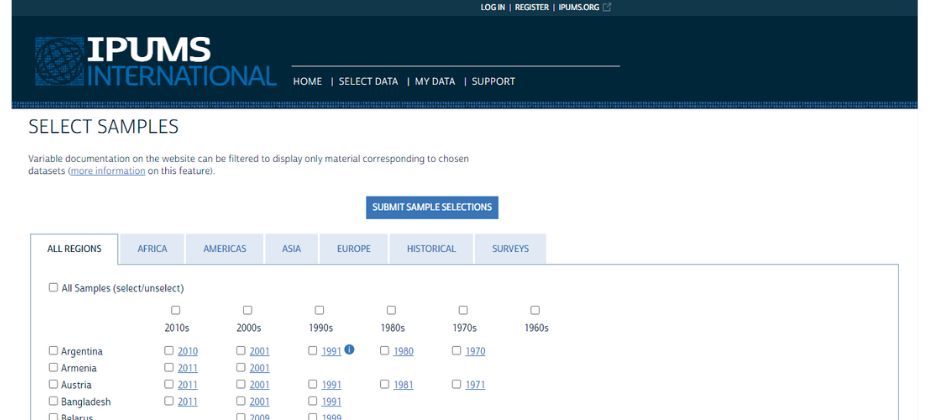Click the info icon next to Argentina 1991

(x=349, y=349)
